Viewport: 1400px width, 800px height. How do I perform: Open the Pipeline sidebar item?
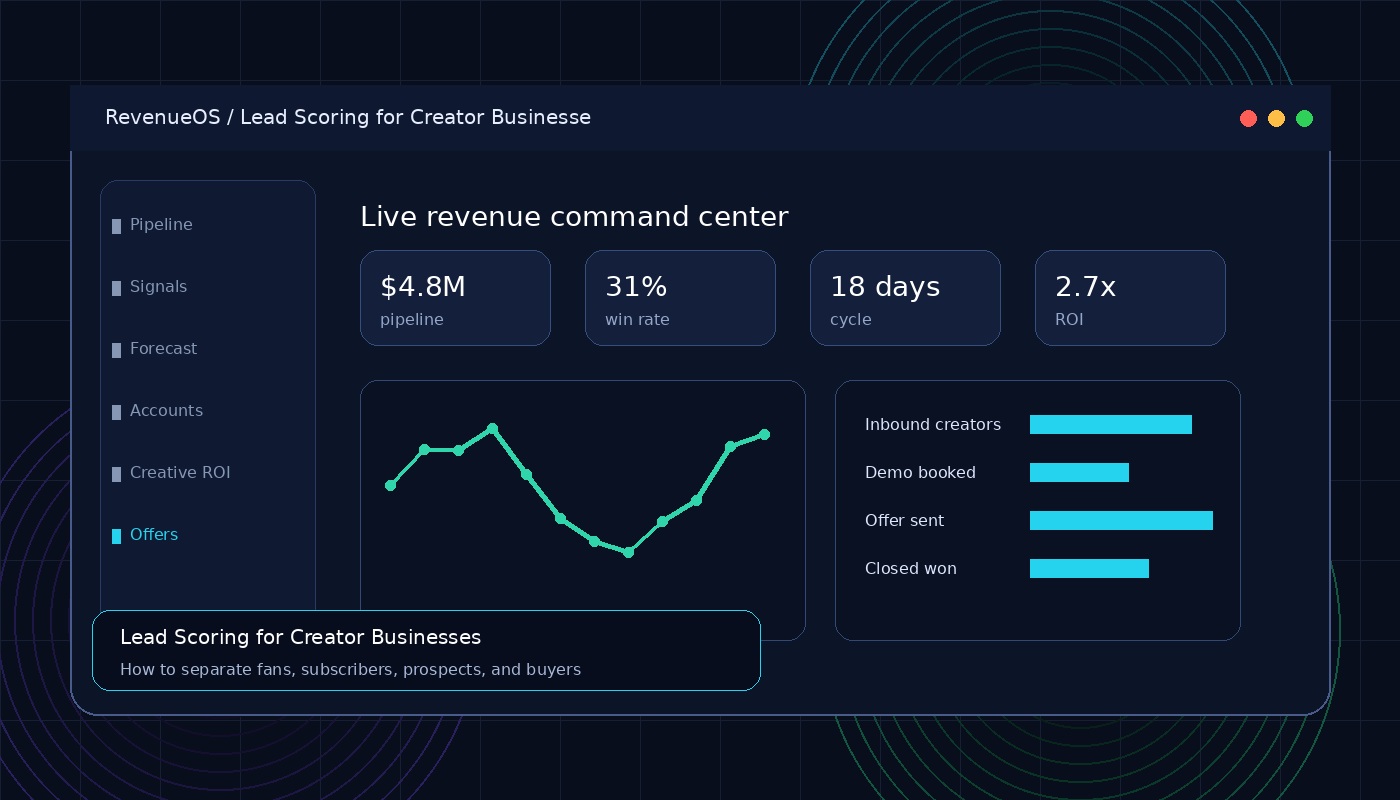(x=161, y=225)
